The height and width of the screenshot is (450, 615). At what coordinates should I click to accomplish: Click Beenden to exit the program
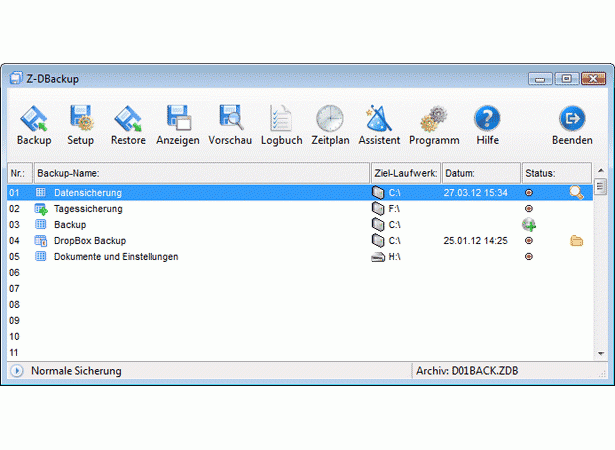(x=572, y=125)
